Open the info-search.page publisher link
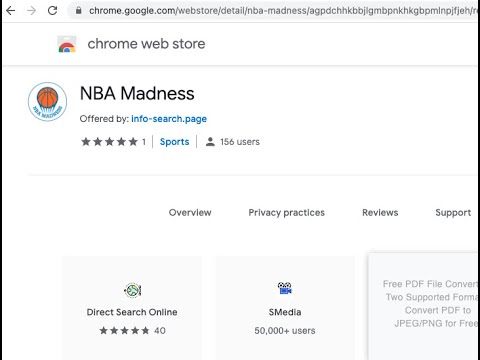Viewport: 480px width, 360px height. click(x=169, y=119)
